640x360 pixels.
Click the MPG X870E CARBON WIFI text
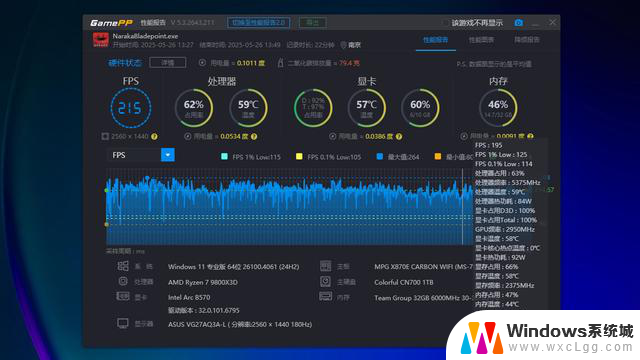(x=423, y=267)
